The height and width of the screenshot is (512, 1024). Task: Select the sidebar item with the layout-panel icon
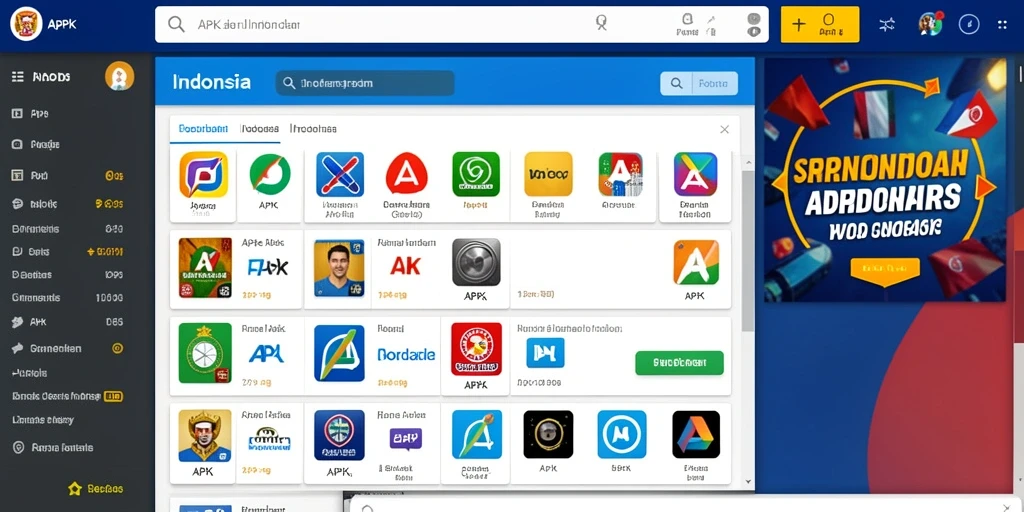click(x=68, y=175)
